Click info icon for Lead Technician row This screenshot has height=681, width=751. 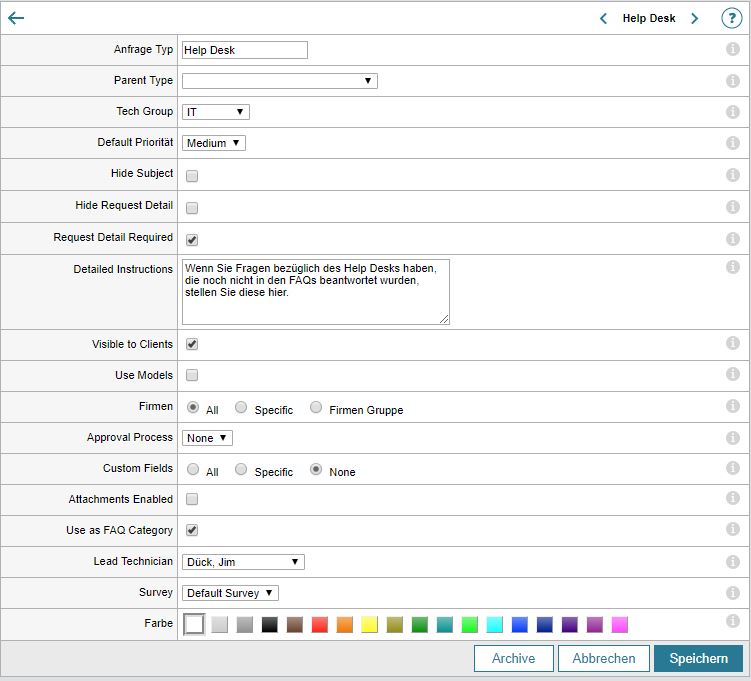733,562
